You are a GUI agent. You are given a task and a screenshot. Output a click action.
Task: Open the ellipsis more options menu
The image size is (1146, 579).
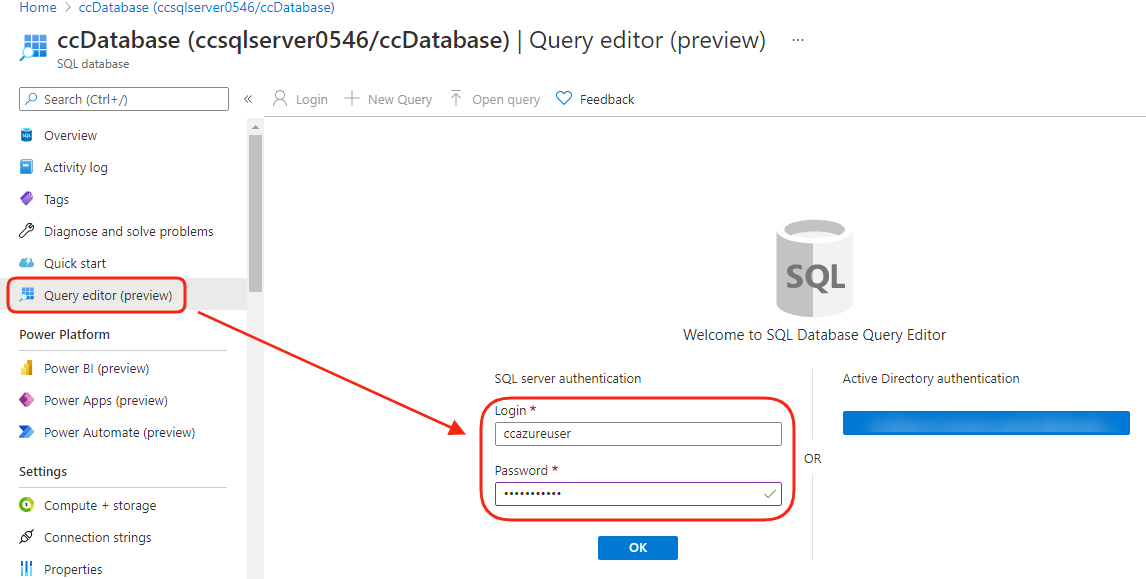tap(797, 40)
